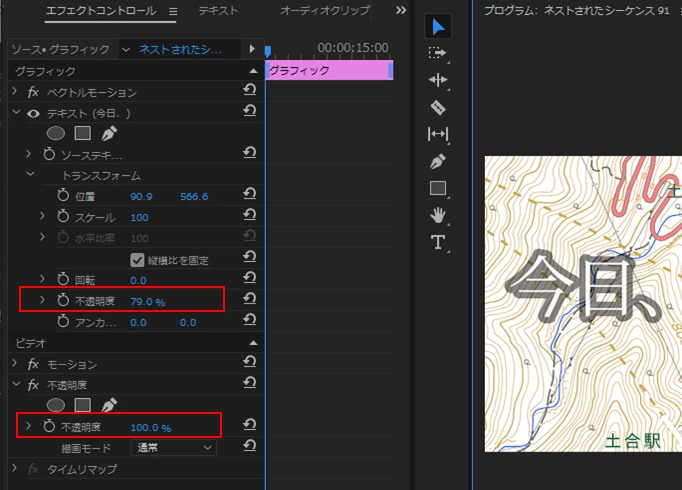Uncheck the 縦横比を固定 checkbox
682x490 pixels.
pyautogui.click(x=137, y=260)
